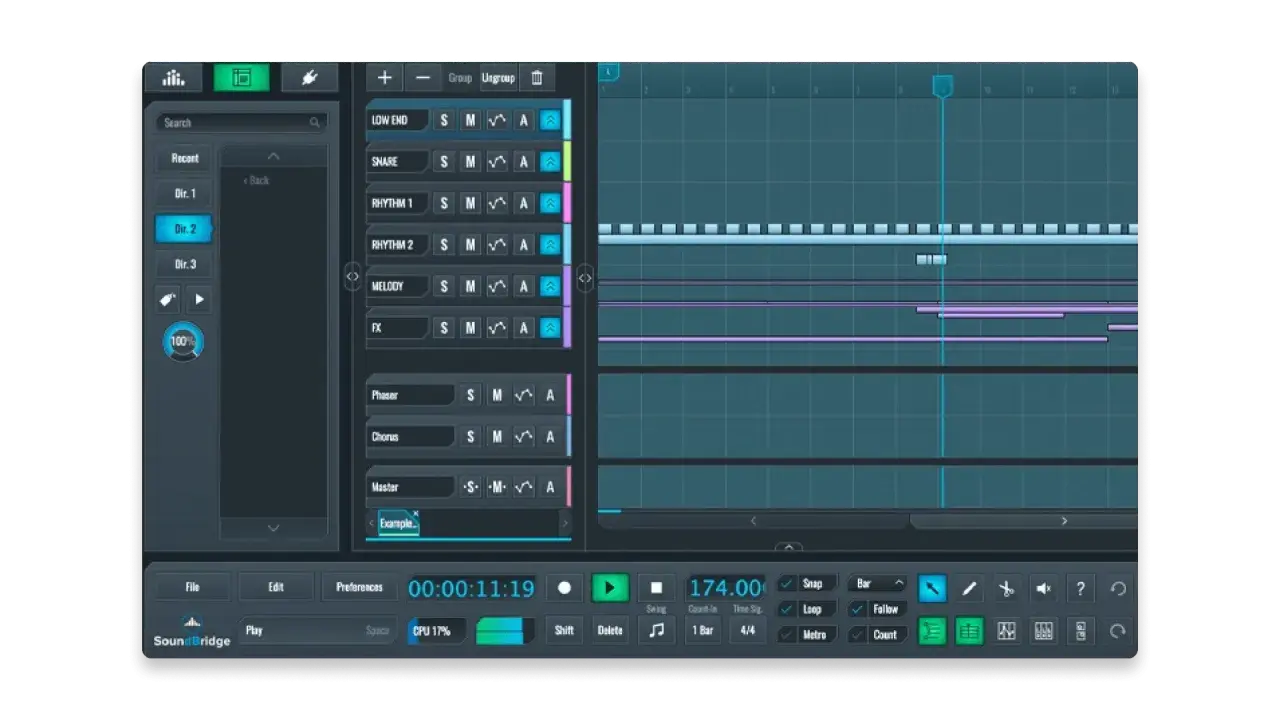Click the 100% preview volume knob
The image size is (1280, 720).
tap(183, 342)
